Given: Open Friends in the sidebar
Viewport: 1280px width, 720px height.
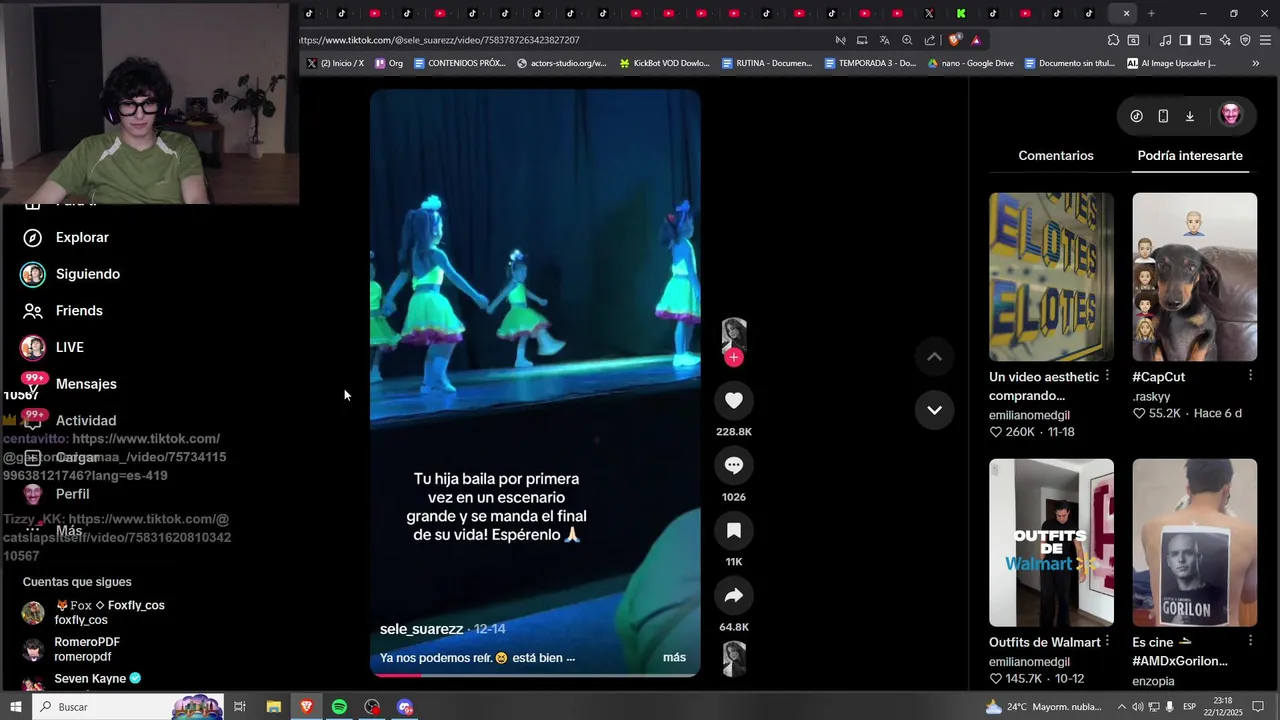Looking at the screenshot, I should 62,311.
